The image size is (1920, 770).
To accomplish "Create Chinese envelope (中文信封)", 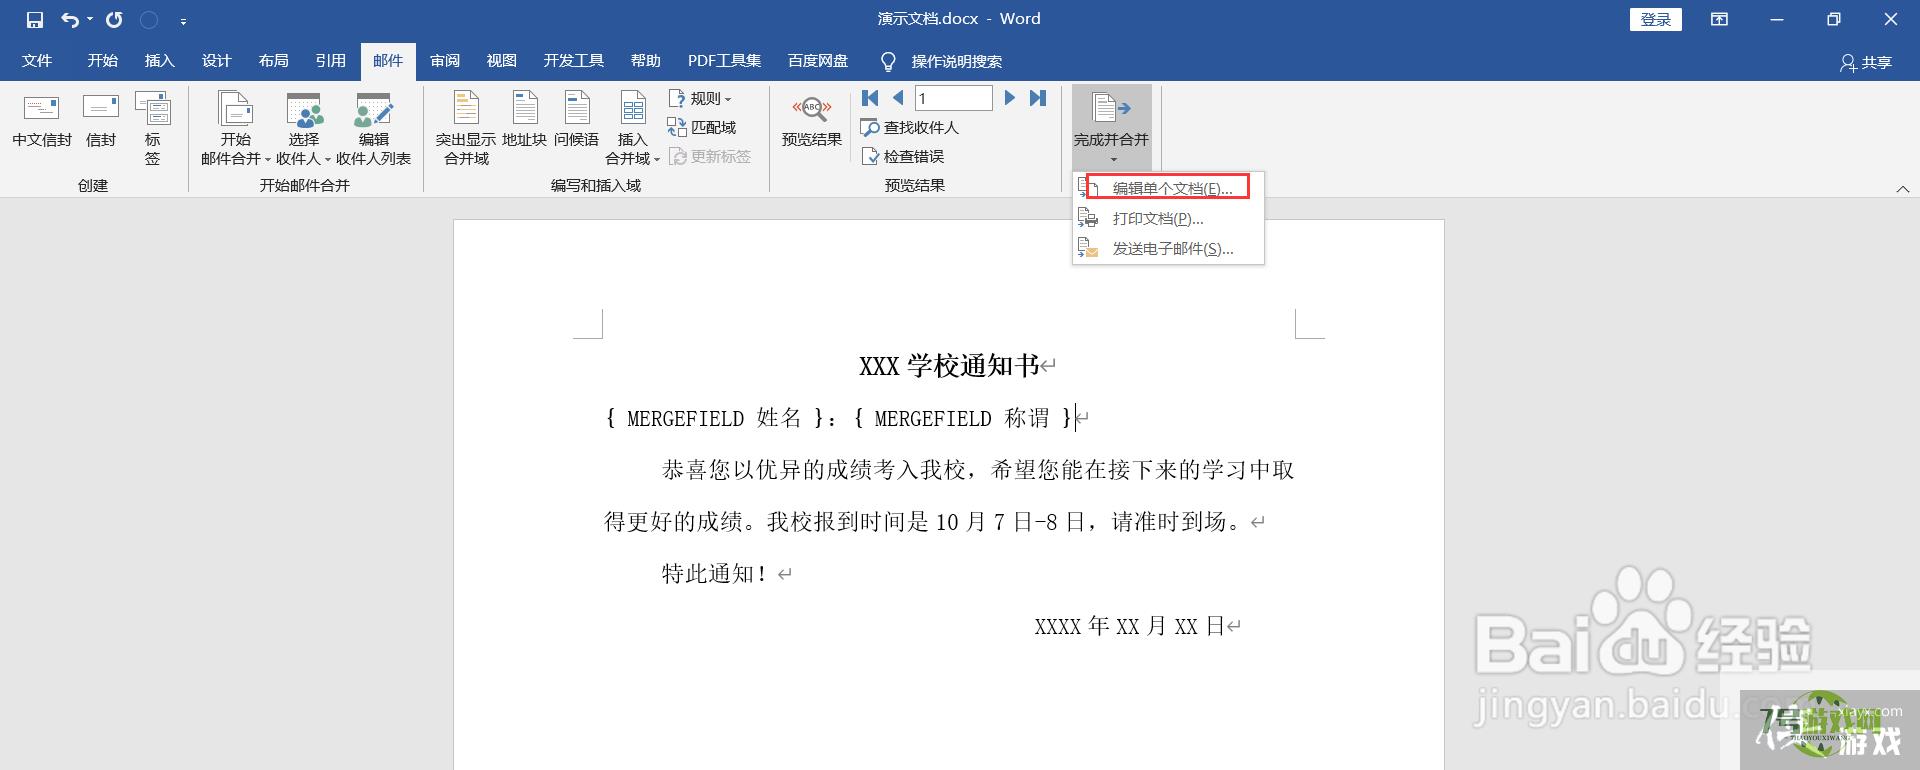I will (42, 121).
